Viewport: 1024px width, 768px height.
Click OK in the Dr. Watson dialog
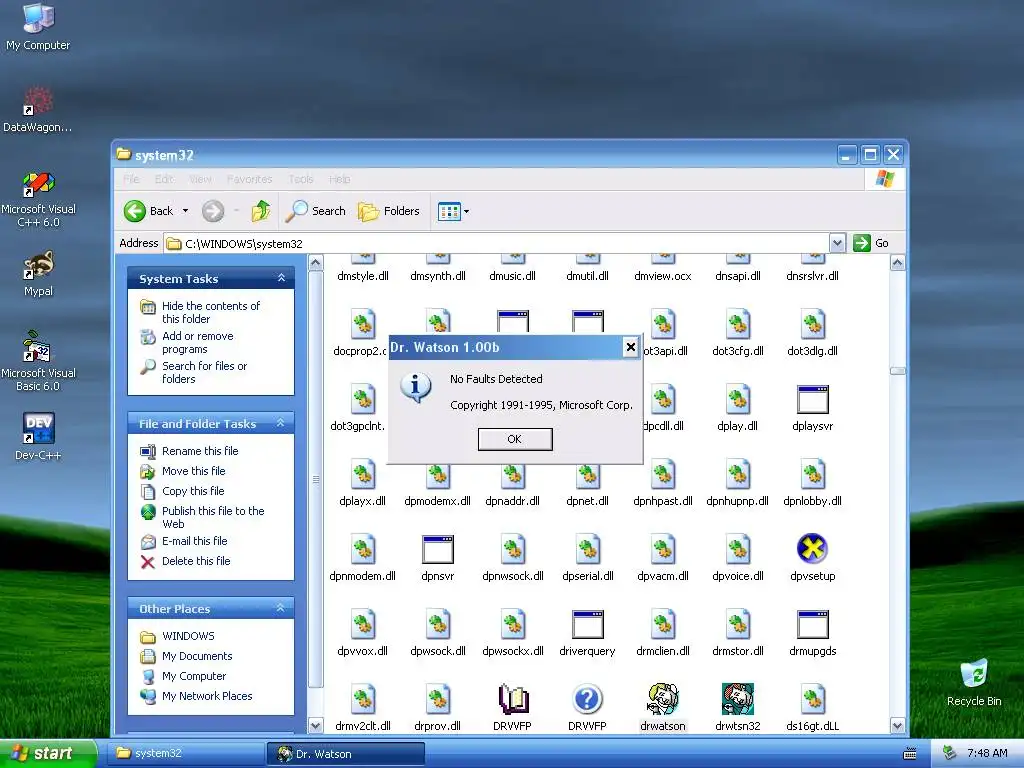[515, 439]
